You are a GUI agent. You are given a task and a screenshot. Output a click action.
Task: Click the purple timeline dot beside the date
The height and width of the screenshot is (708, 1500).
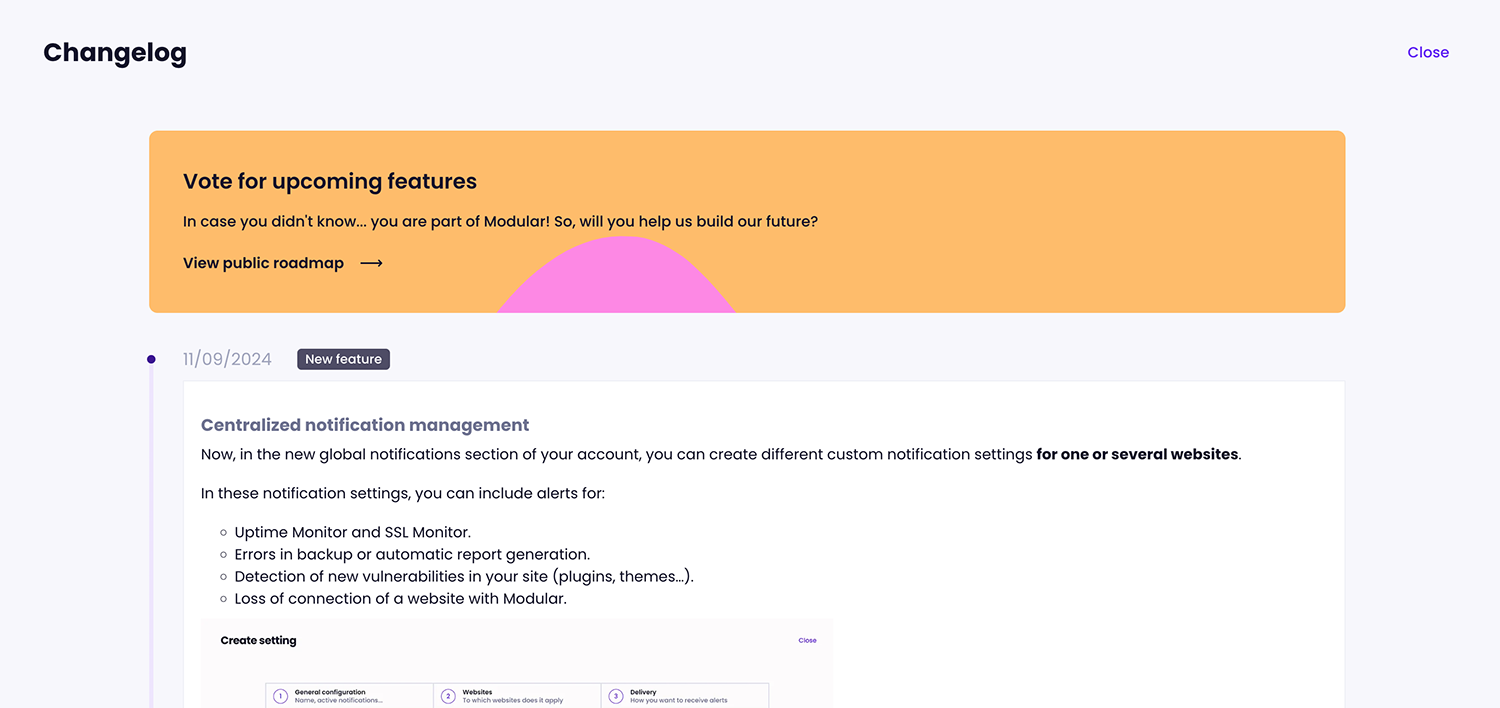tap(151, 358)
